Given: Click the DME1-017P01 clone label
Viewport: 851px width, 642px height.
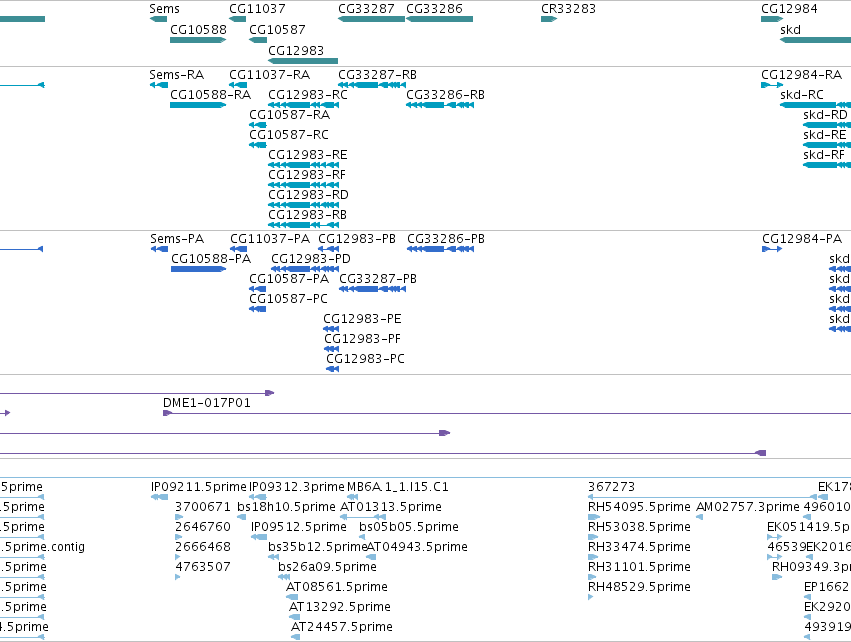Looking at the screenshot, I should (207, 403).
